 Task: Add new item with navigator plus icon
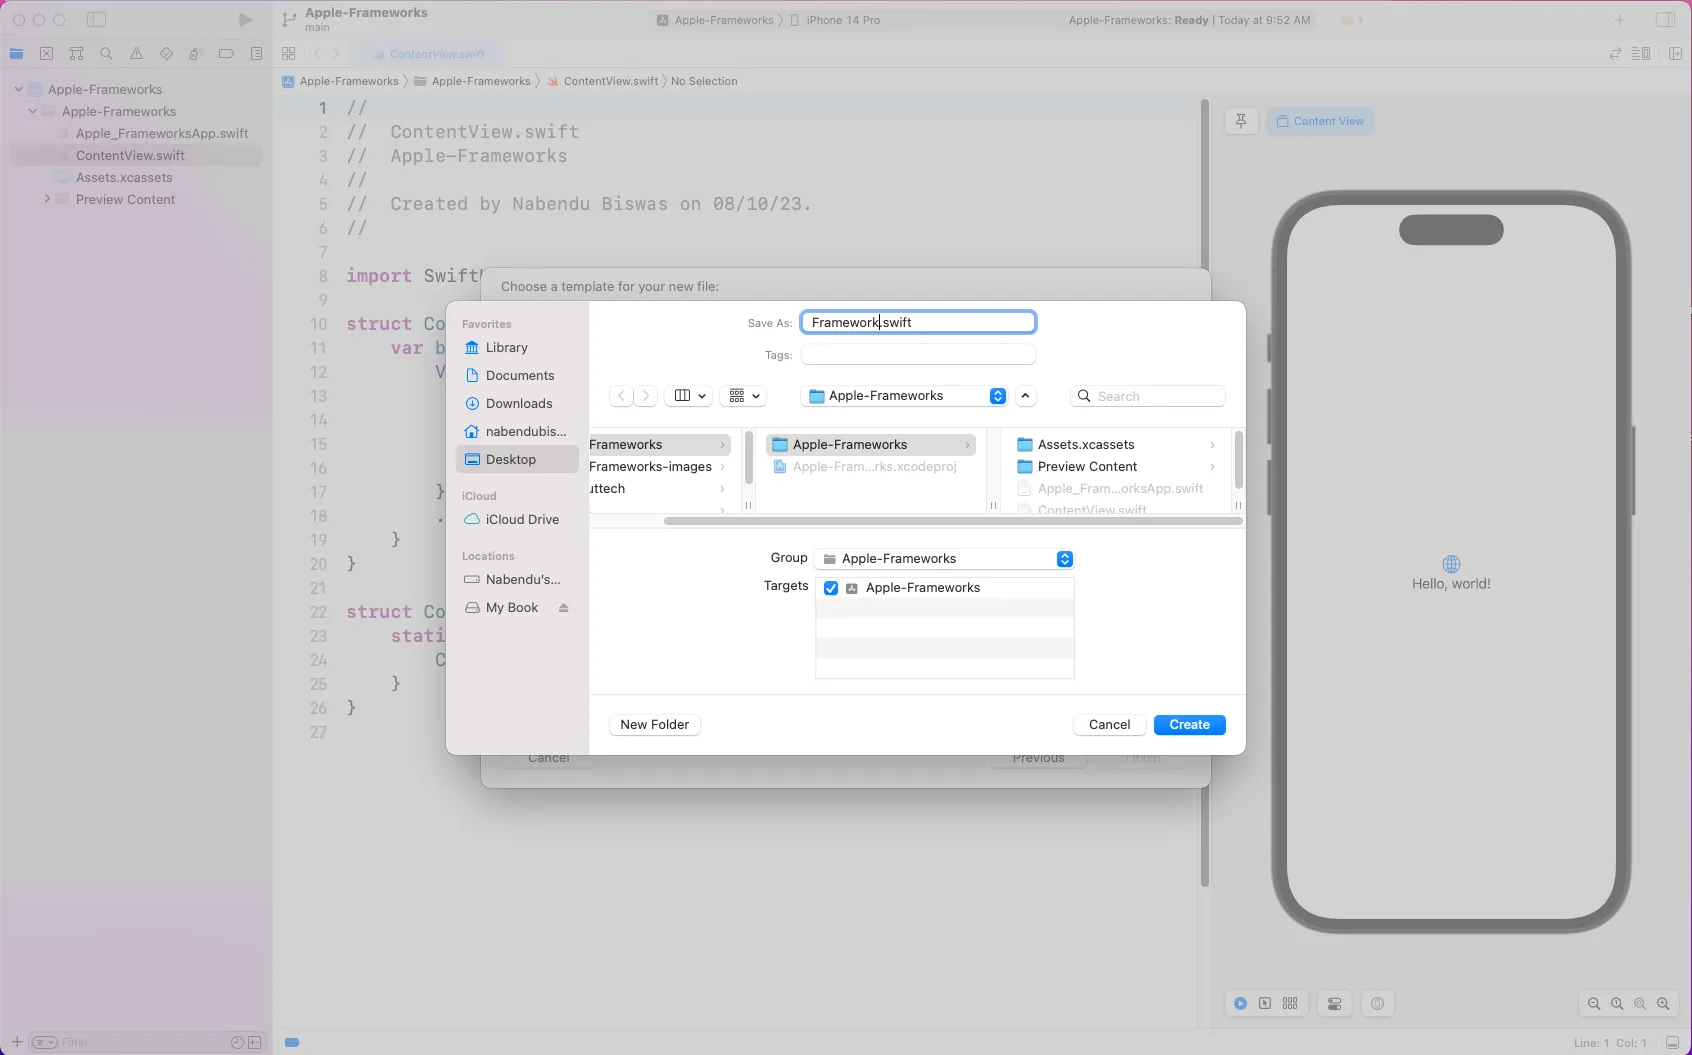[17, 1042]
